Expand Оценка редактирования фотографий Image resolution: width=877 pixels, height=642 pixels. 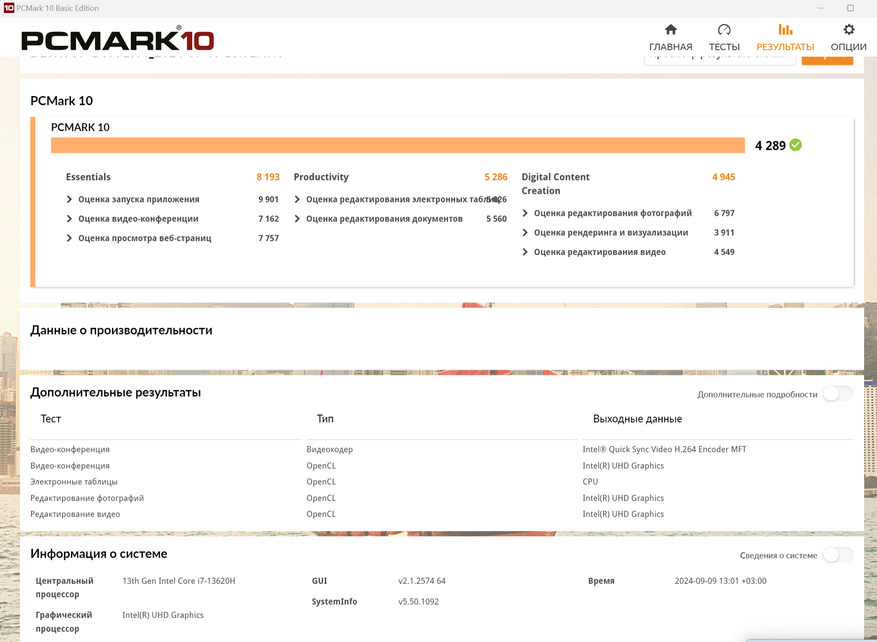(x=525, y=213)
